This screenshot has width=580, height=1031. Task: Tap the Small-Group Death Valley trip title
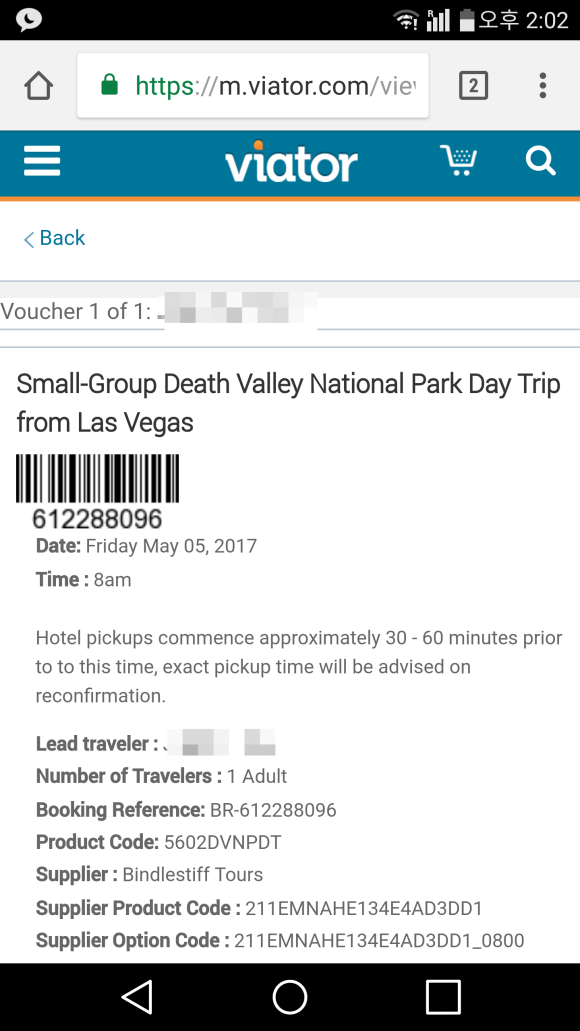pyautogui.click(x=288, y=402)
